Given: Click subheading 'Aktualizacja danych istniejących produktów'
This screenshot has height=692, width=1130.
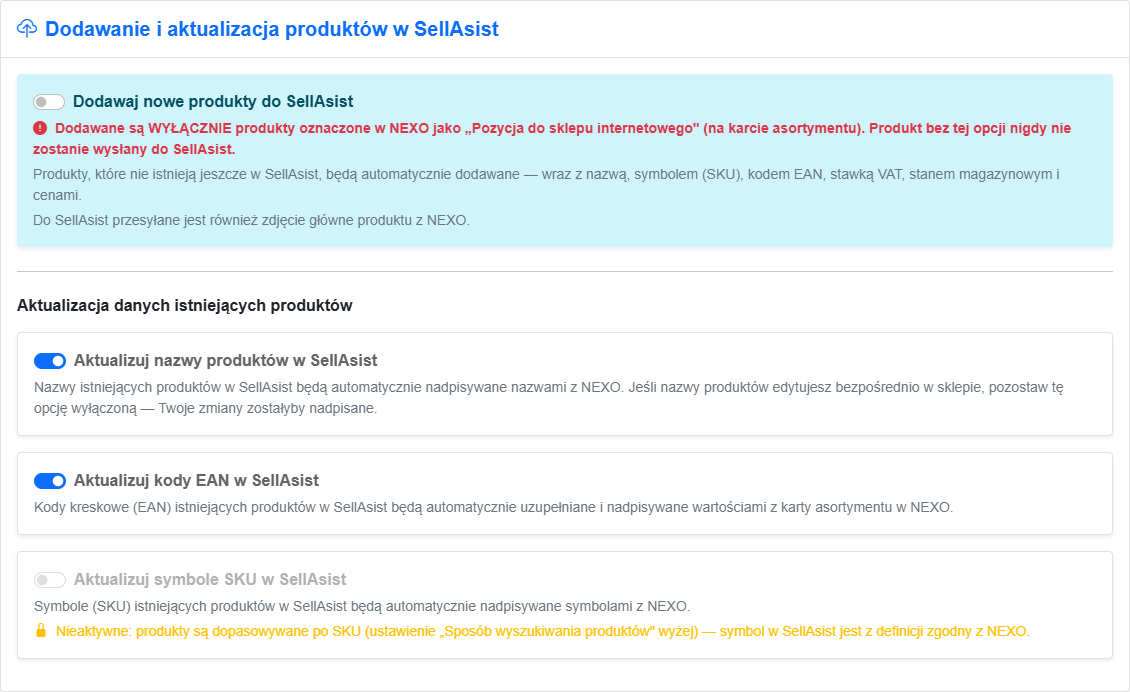Looking at the screenshot, I should click(x=184, y=306).
